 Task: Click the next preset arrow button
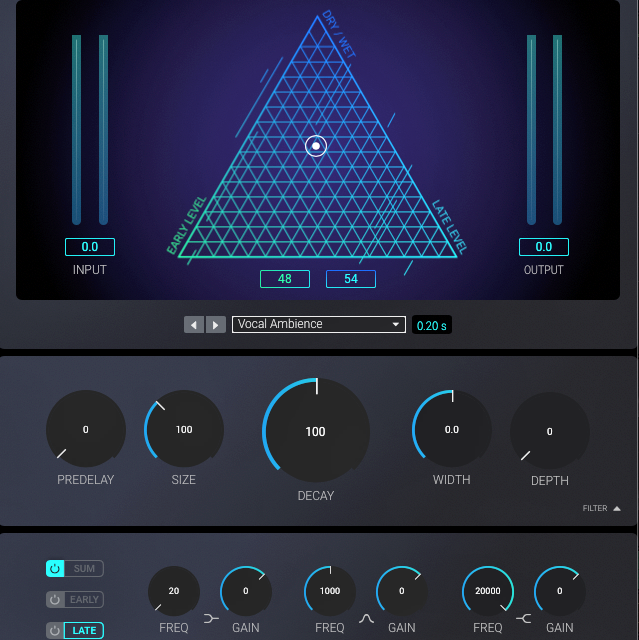pos(216,325)
